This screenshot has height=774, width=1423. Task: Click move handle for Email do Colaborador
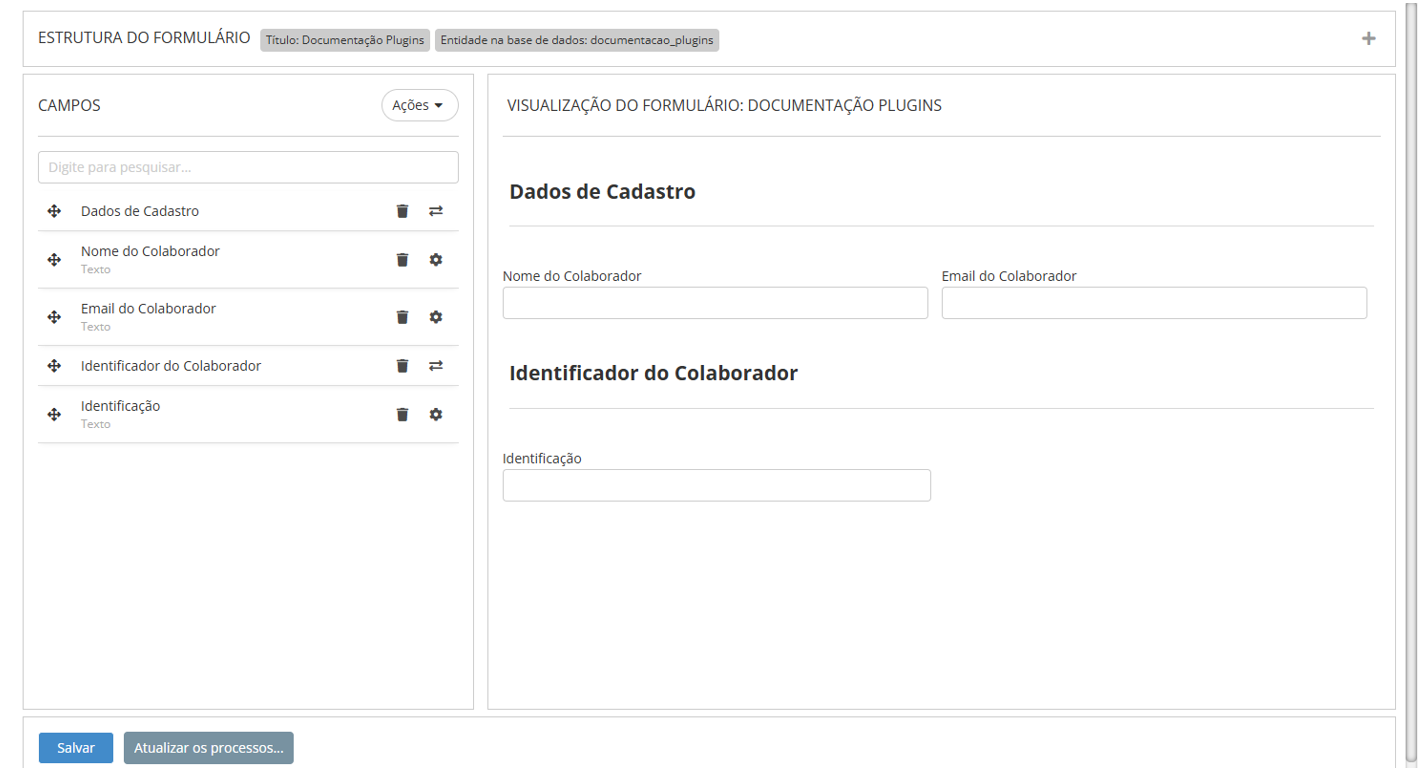pos(55,317)
